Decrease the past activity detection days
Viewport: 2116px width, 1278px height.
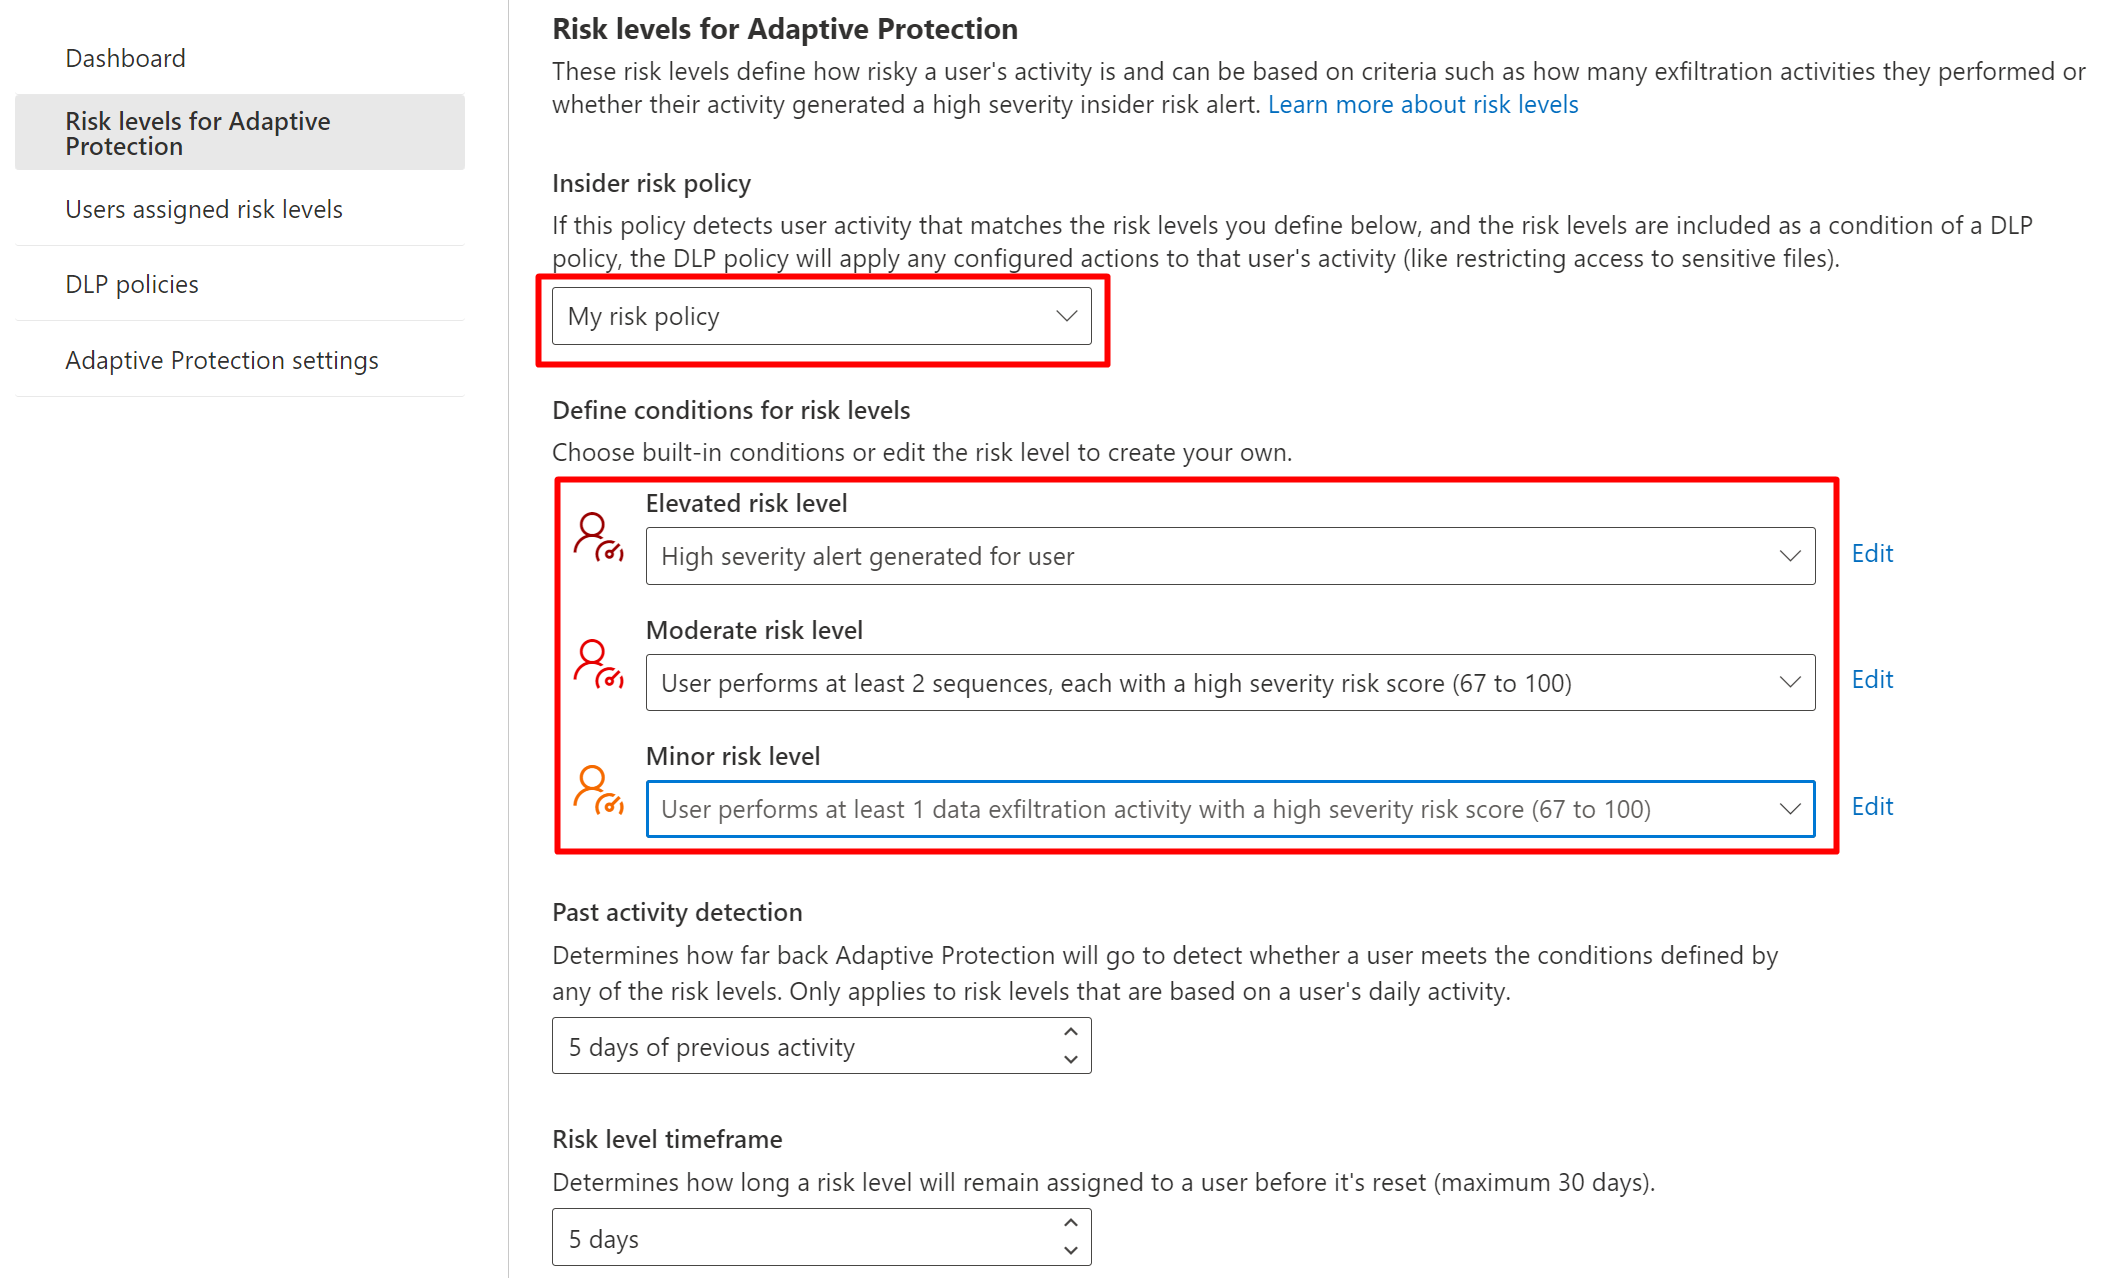[x=1071, y=1059]
